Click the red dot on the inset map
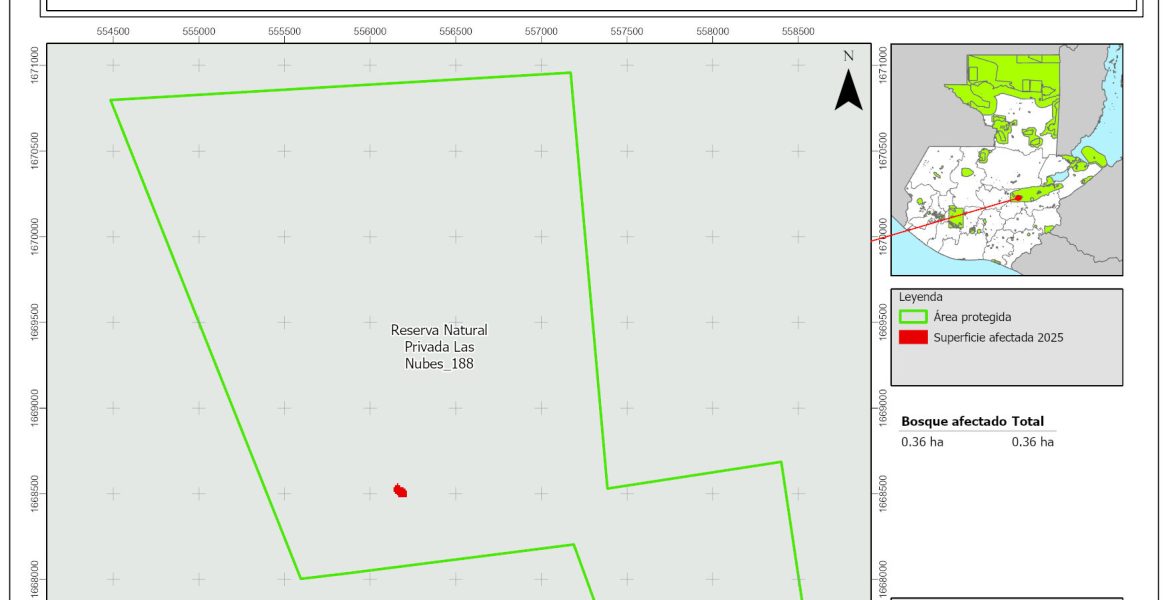1170x600 pixels. 1018,198
